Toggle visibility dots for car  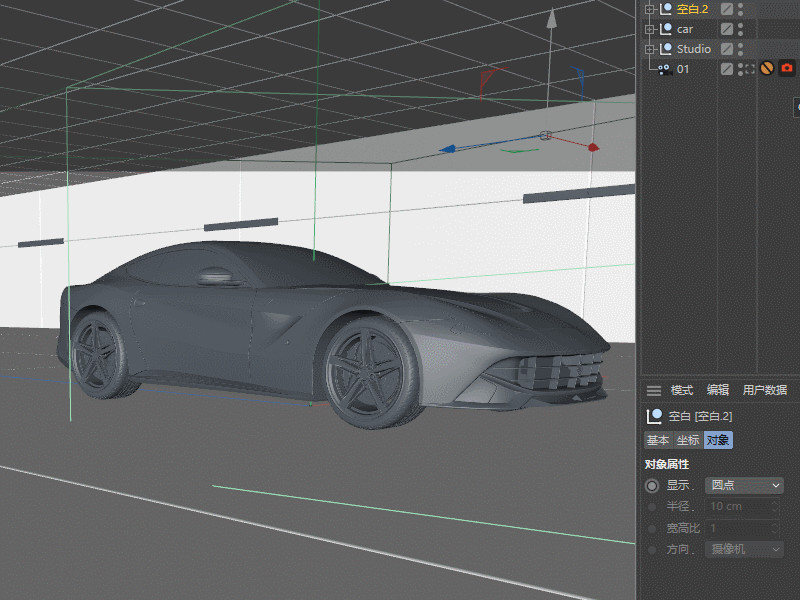pyautogui.click(x=740, y=29)
